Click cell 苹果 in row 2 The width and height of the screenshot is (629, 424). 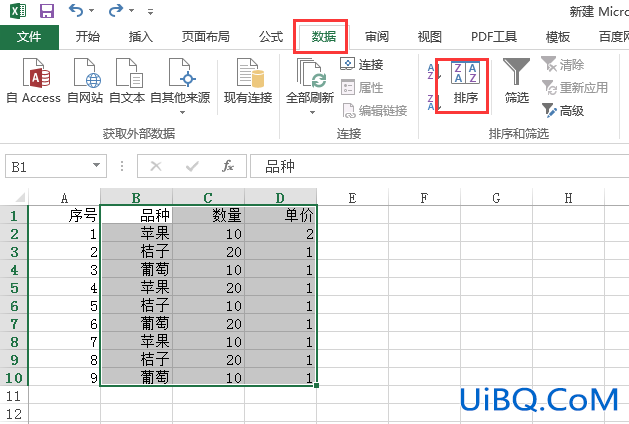pos(136,233)
